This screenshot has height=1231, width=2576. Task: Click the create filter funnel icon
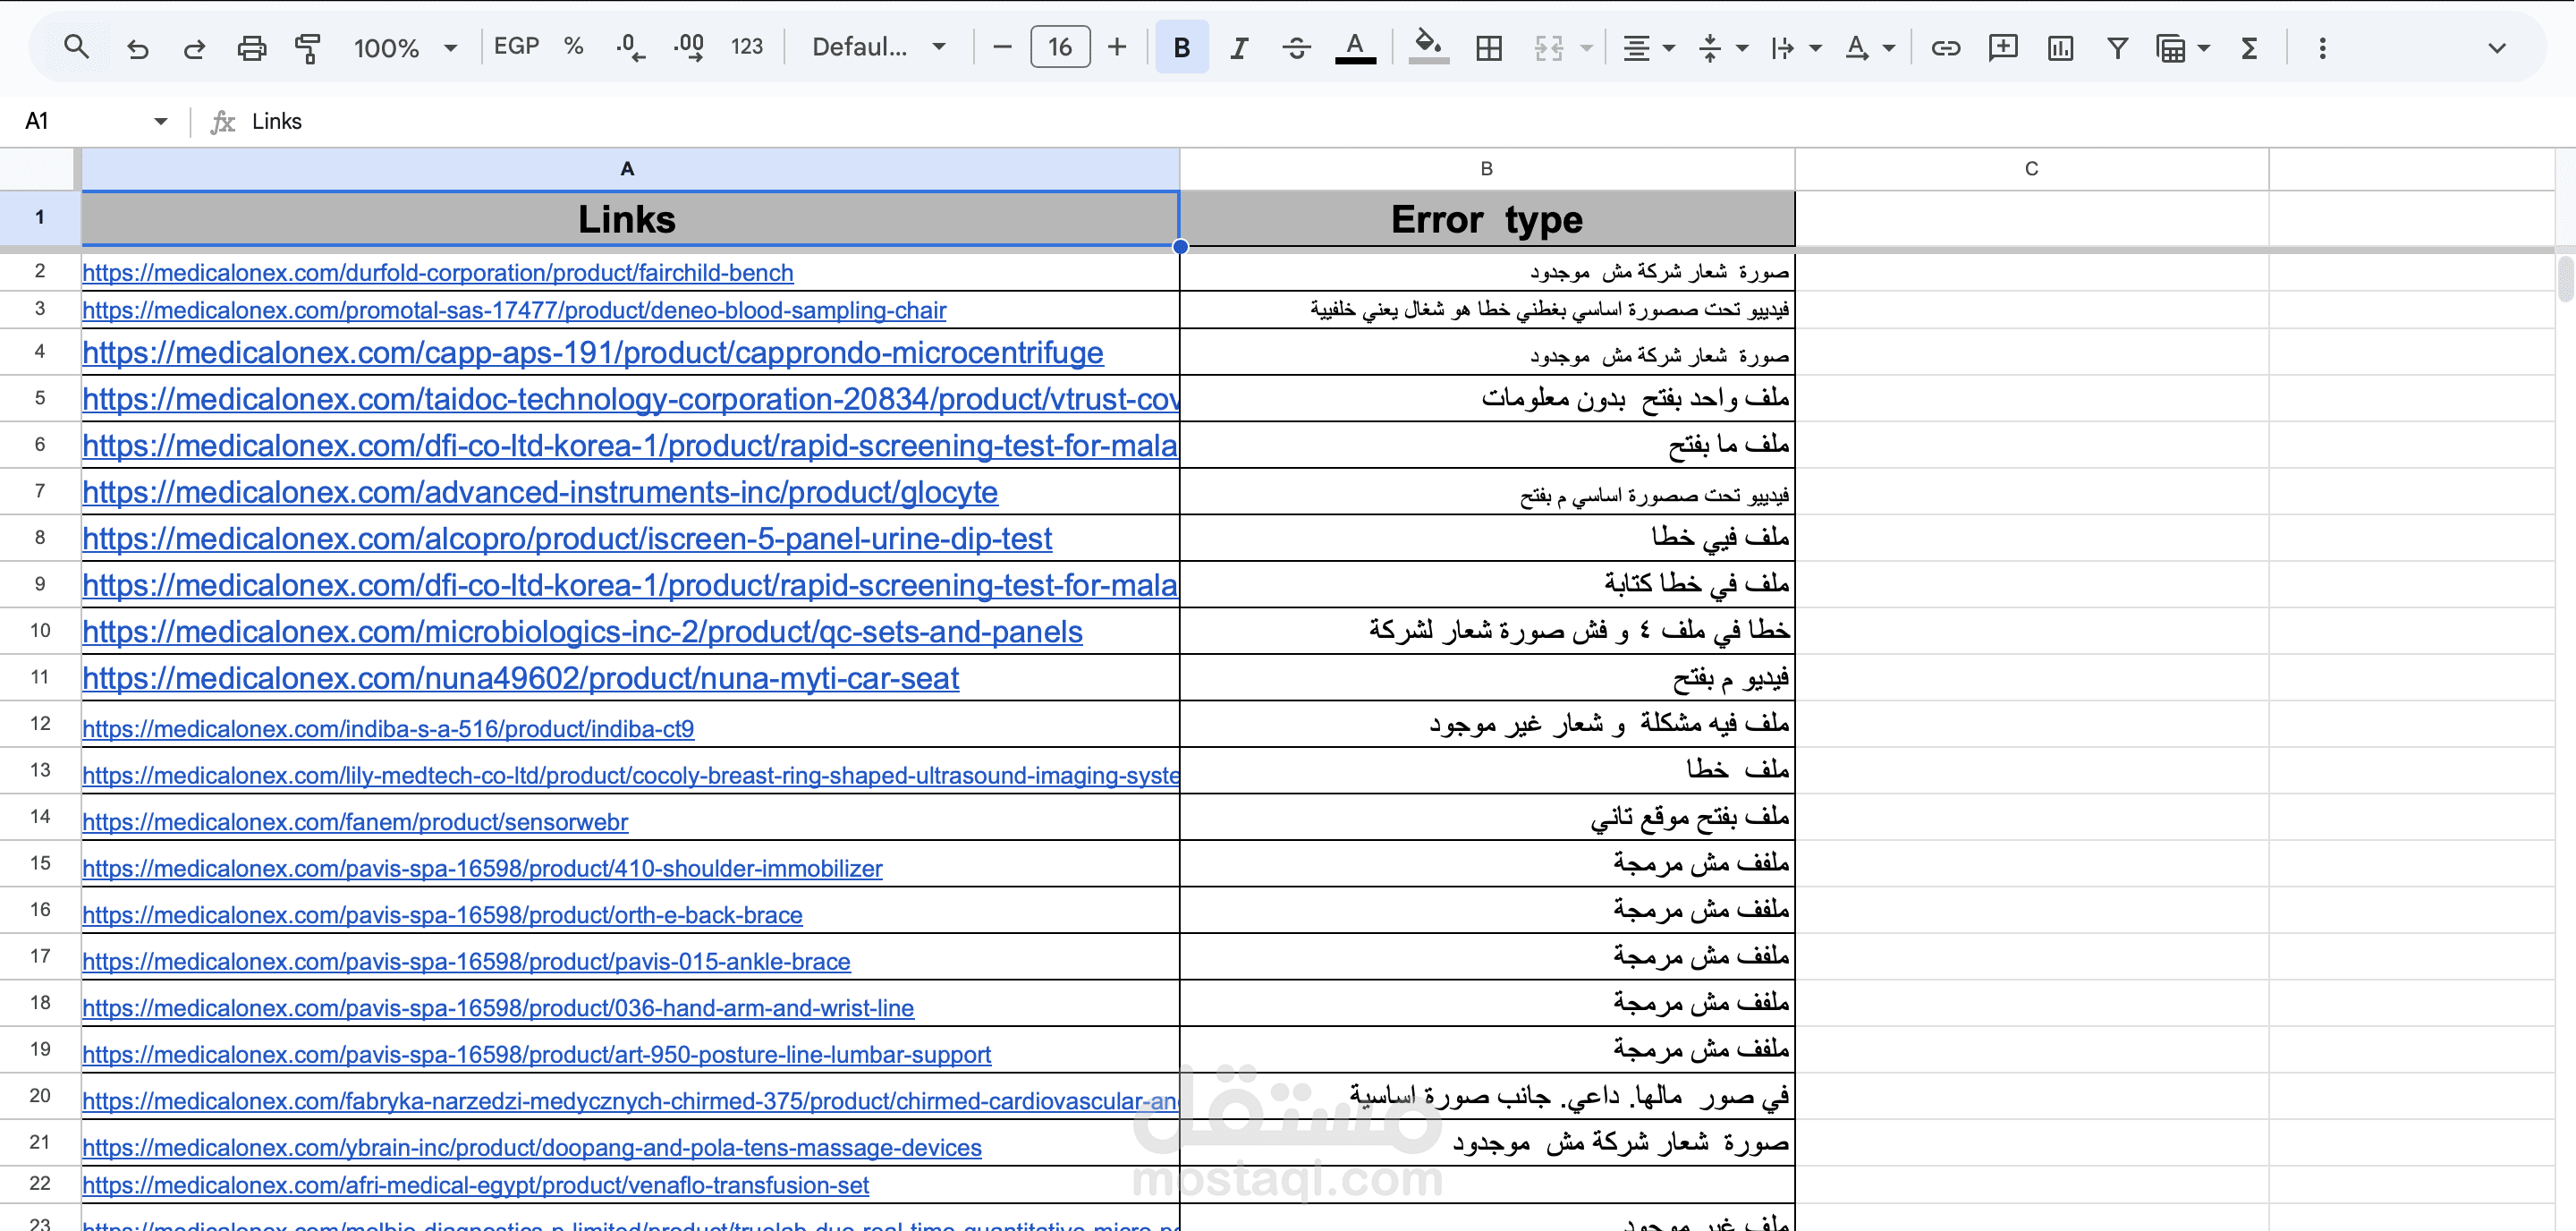pos(2116,47)
